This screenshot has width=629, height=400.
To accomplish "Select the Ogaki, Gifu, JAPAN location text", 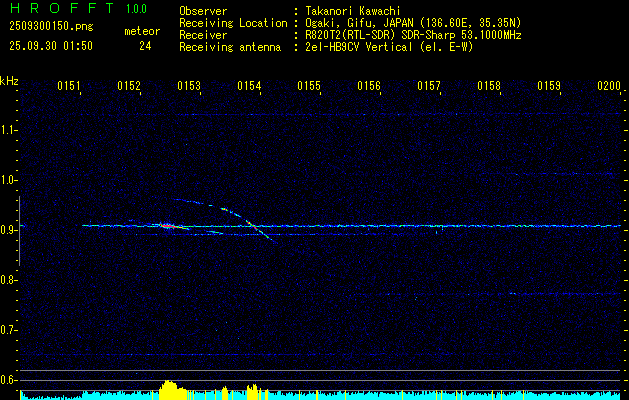I will tap(413, 23).
